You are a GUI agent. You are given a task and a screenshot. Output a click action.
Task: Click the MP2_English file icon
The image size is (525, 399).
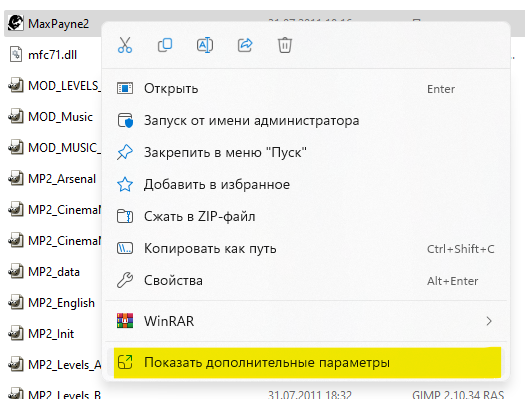pyautogui.click(x=16, y=302)
